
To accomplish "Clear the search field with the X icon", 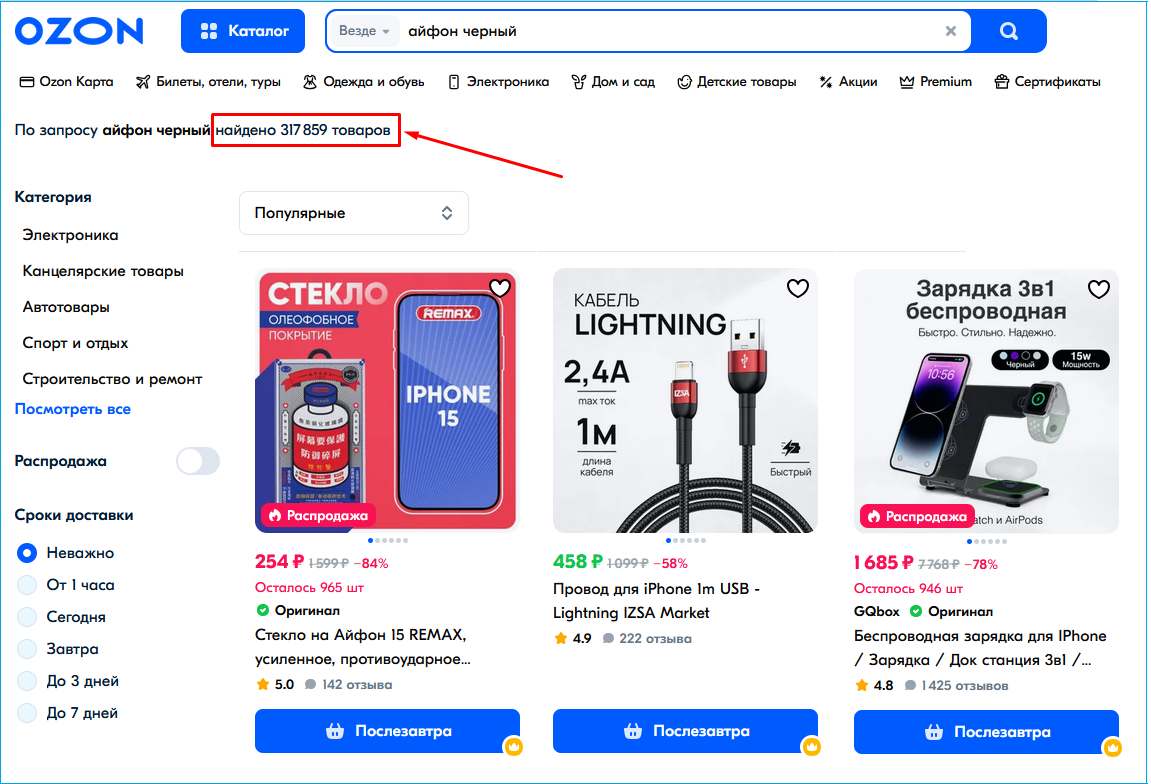I will 951,31.
